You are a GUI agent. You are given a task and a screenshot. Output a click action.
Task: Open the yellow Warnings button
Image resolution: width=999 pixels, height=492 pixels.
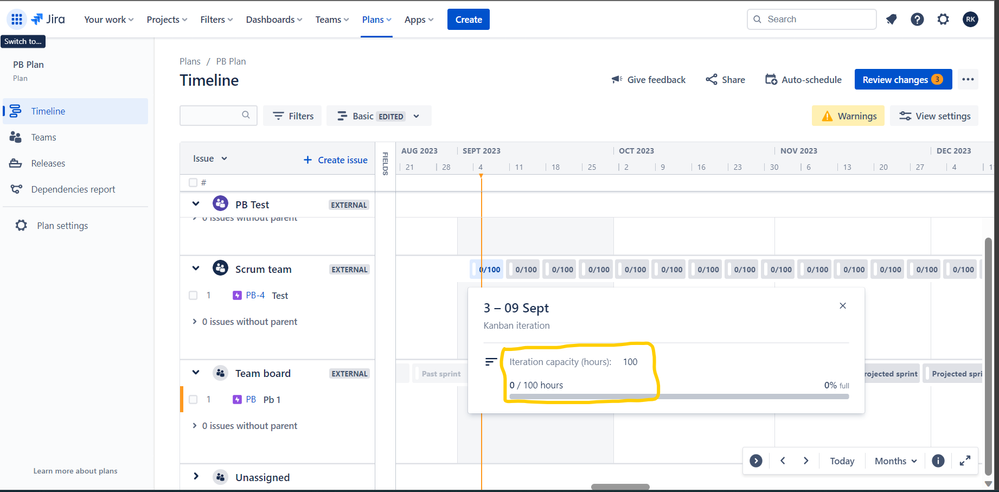[848, 116]
